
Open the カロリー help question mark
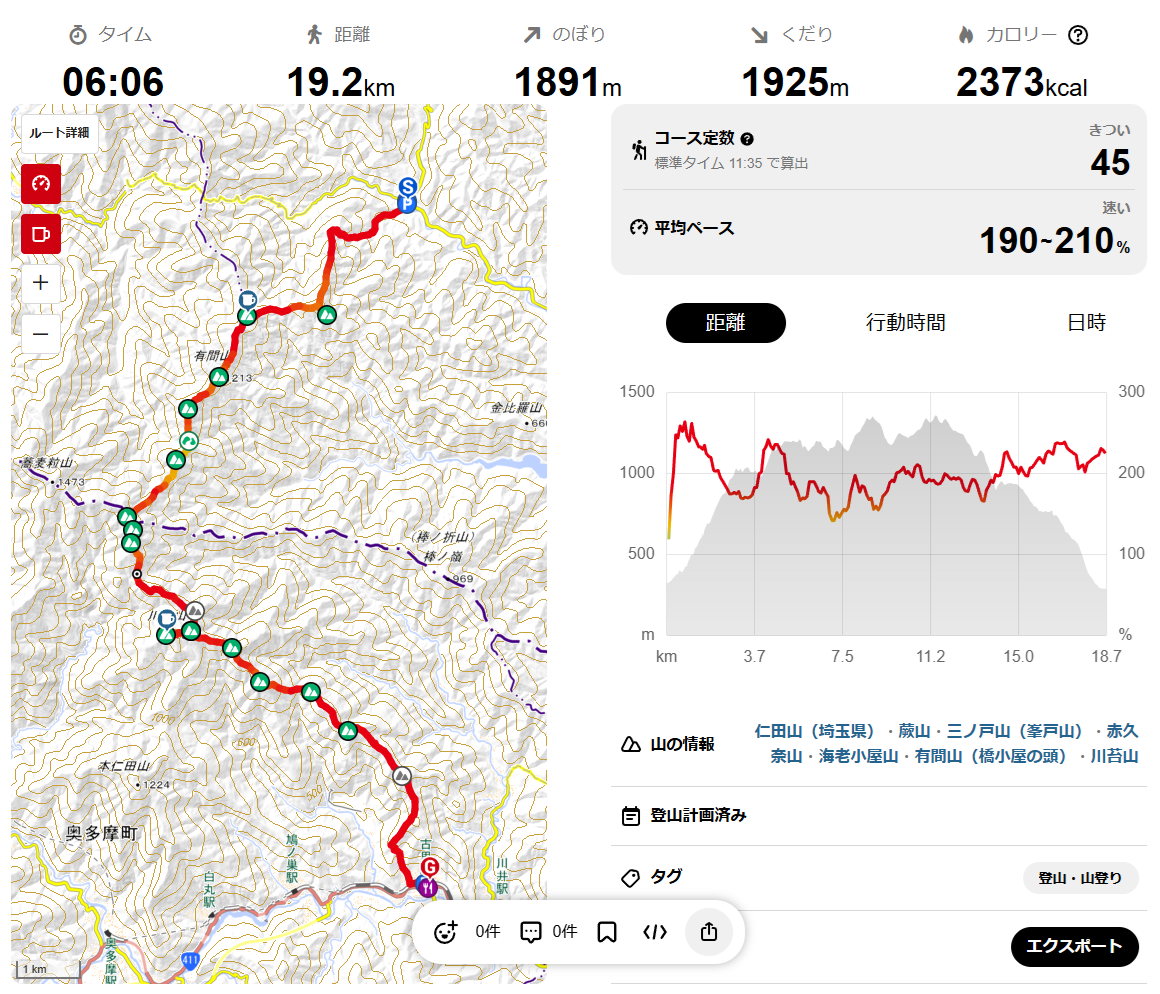tap(1077, 35)
